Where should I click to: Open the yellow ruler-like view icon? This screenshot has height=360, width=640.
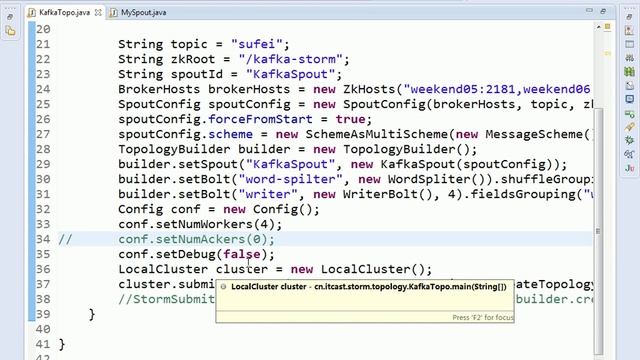click(629, 127)
